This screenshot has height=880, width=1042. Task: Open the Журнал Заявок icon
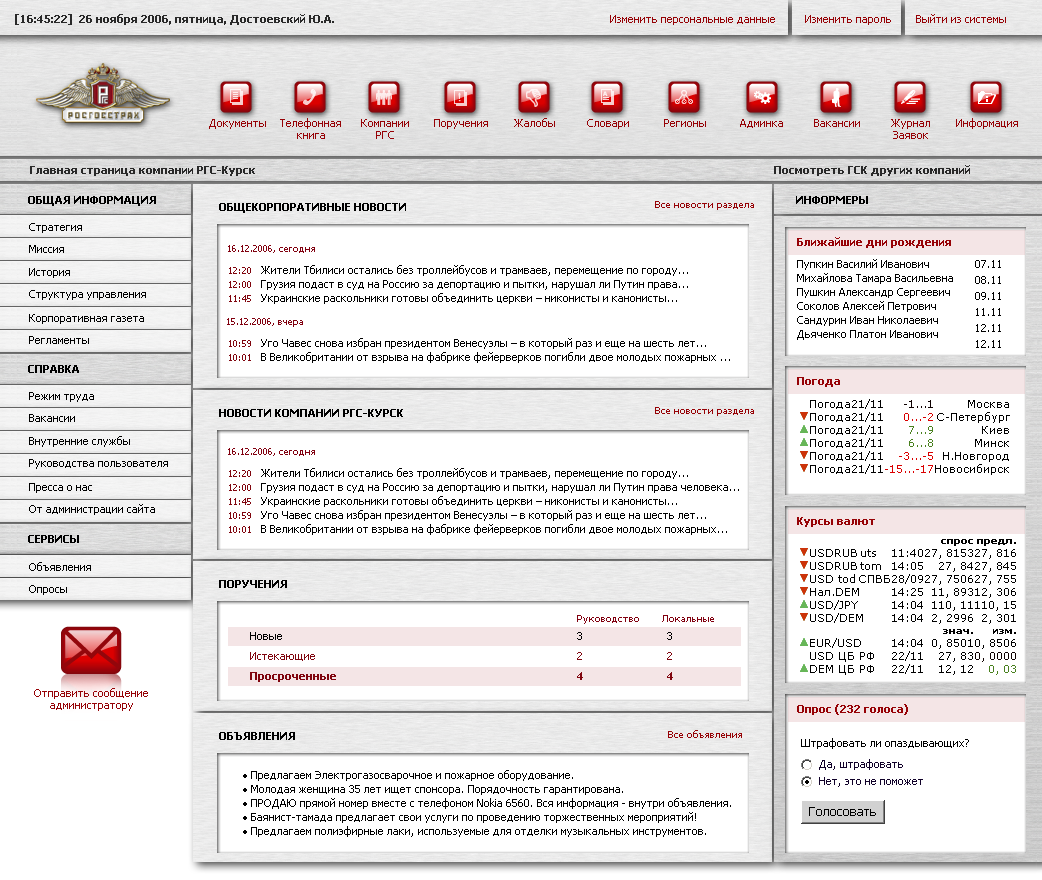tap(910, 97)
